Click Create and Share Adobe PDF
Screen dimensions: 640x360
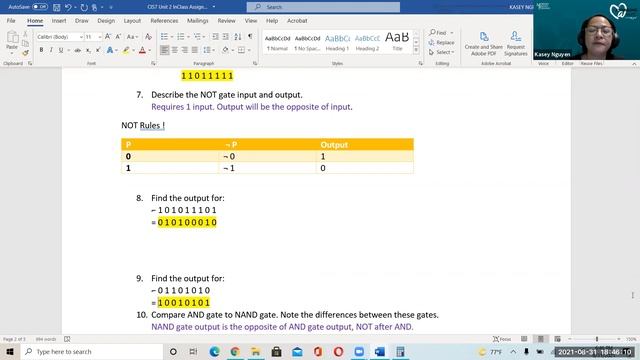pyautogui.click(x=484, y=44)
